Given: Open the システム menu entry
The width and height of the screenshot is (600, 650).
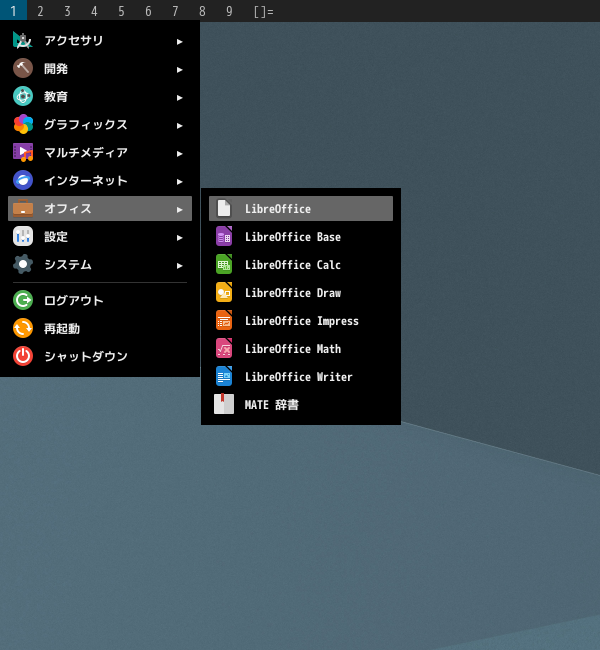Looking at the screenshot, I should coord(100,264).
